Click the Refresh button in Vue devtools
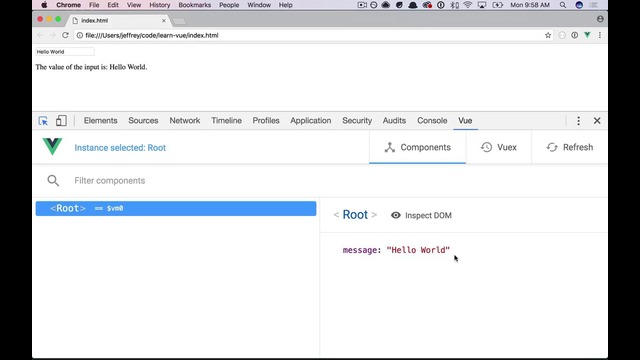 [x=569, y=147]
